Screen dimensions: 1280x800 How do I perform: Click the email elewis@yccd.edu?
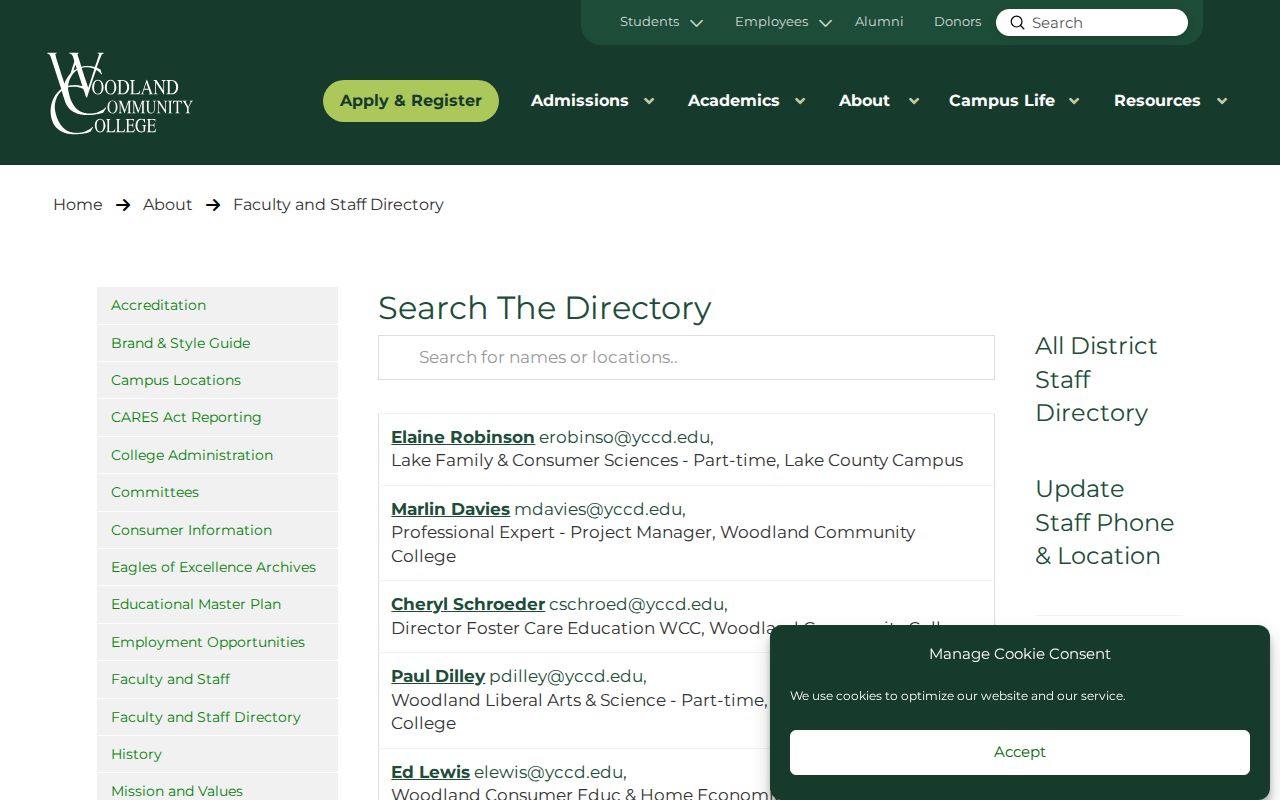coord(549,772)
